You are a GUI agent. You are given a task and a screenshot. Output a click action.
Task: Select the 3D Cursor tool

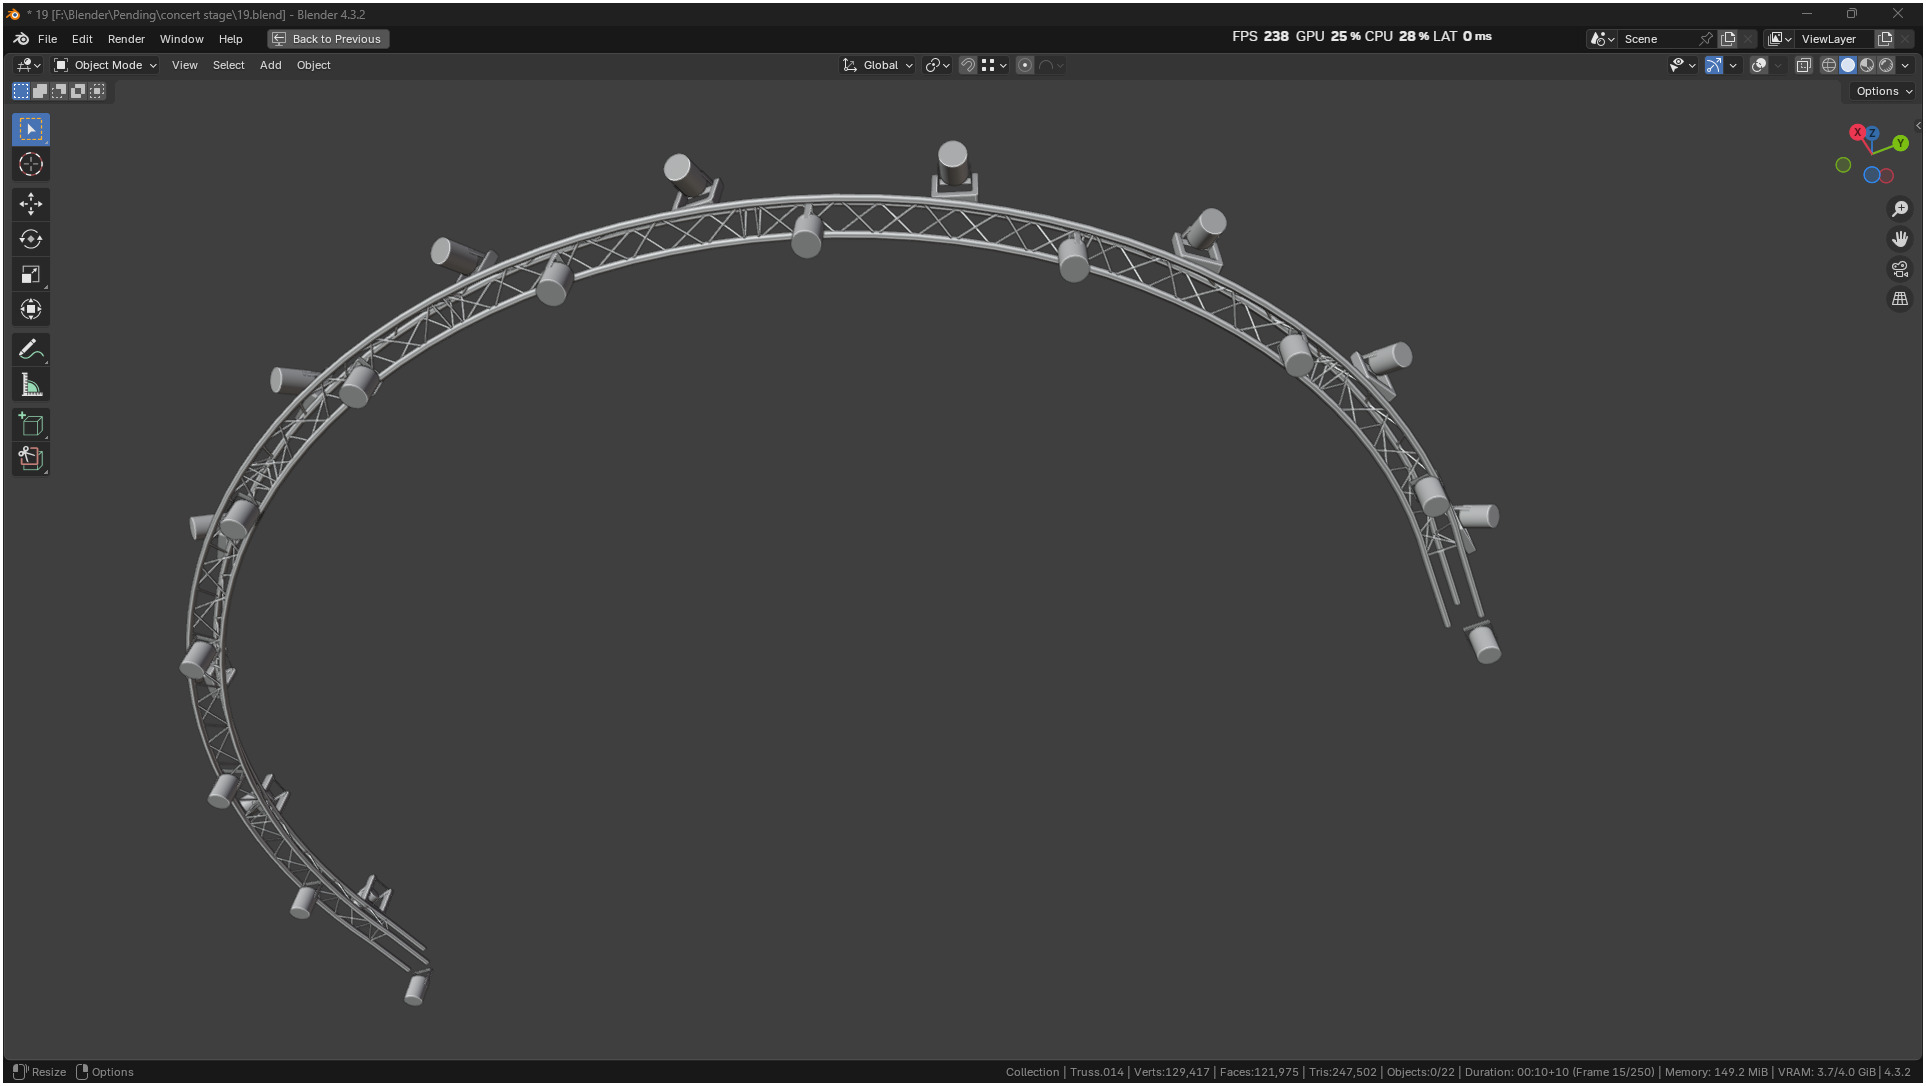(x=31, y=164)
